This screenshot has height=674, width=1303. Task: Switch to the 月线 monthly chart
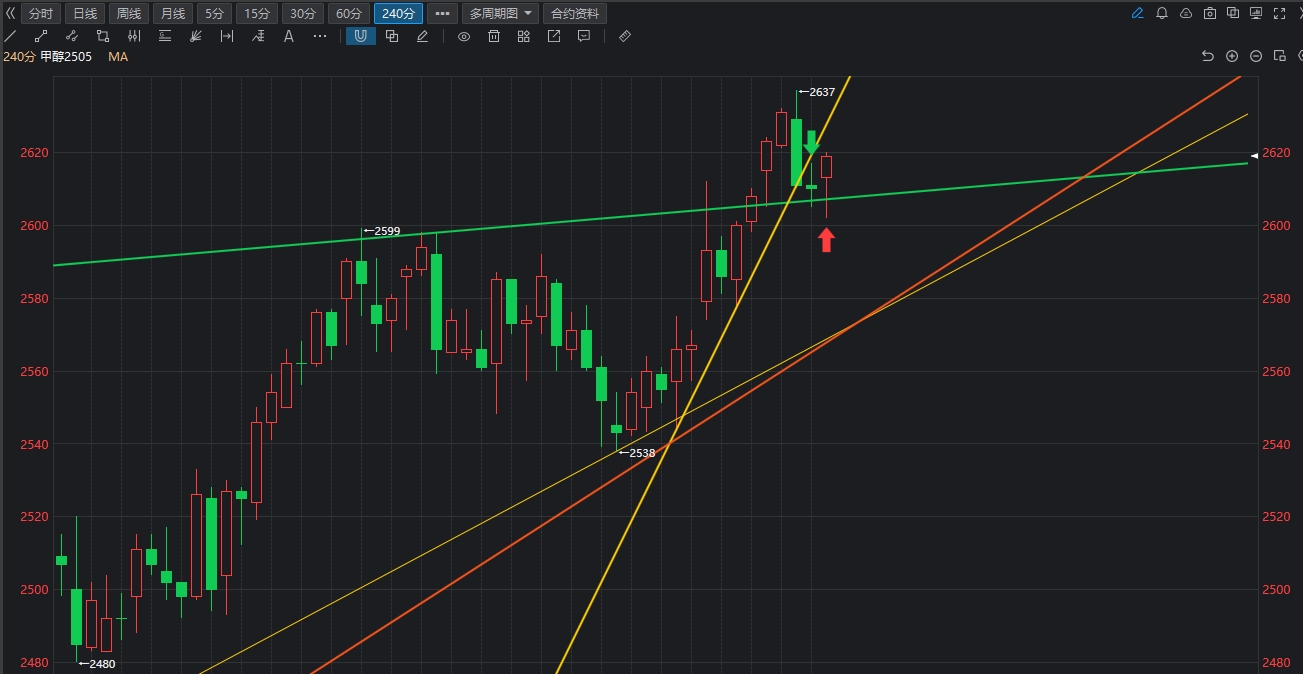pyautogui.click(x=172, y=14)
